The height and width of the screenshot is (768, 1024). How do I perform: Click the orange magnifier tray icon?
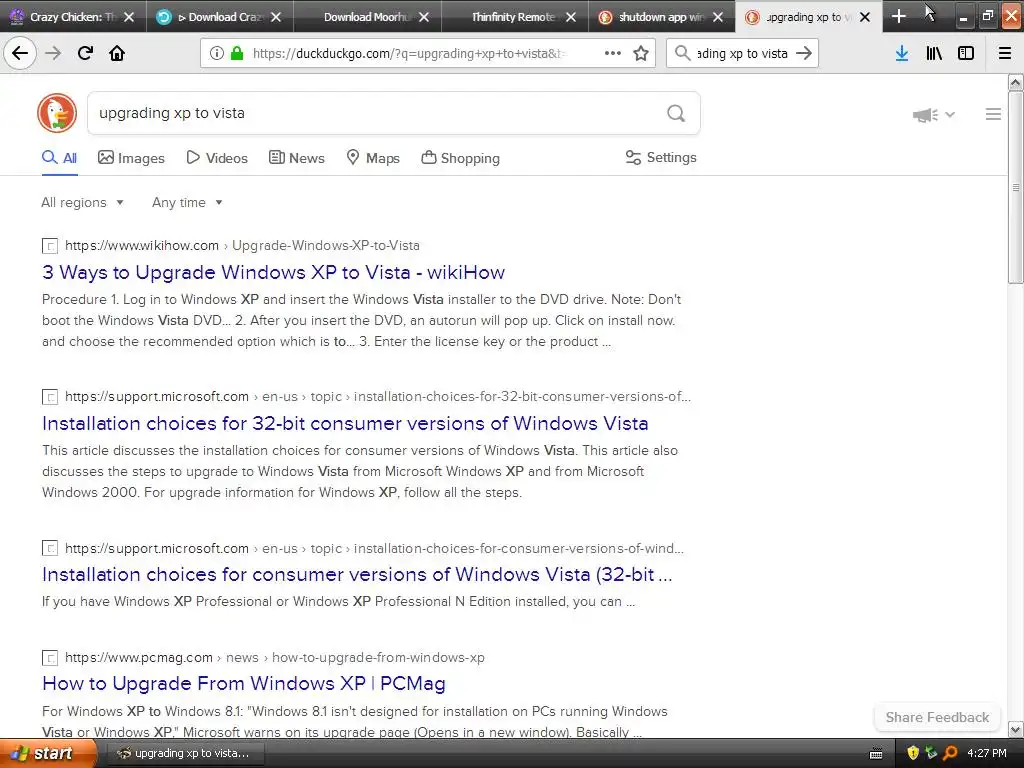(x=950, y=753)
